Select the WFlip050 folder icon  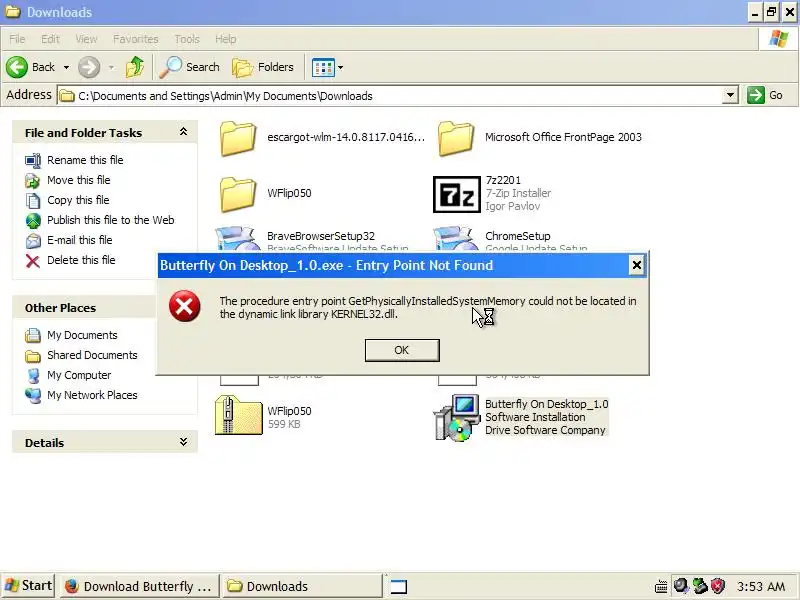coord(238,194)
